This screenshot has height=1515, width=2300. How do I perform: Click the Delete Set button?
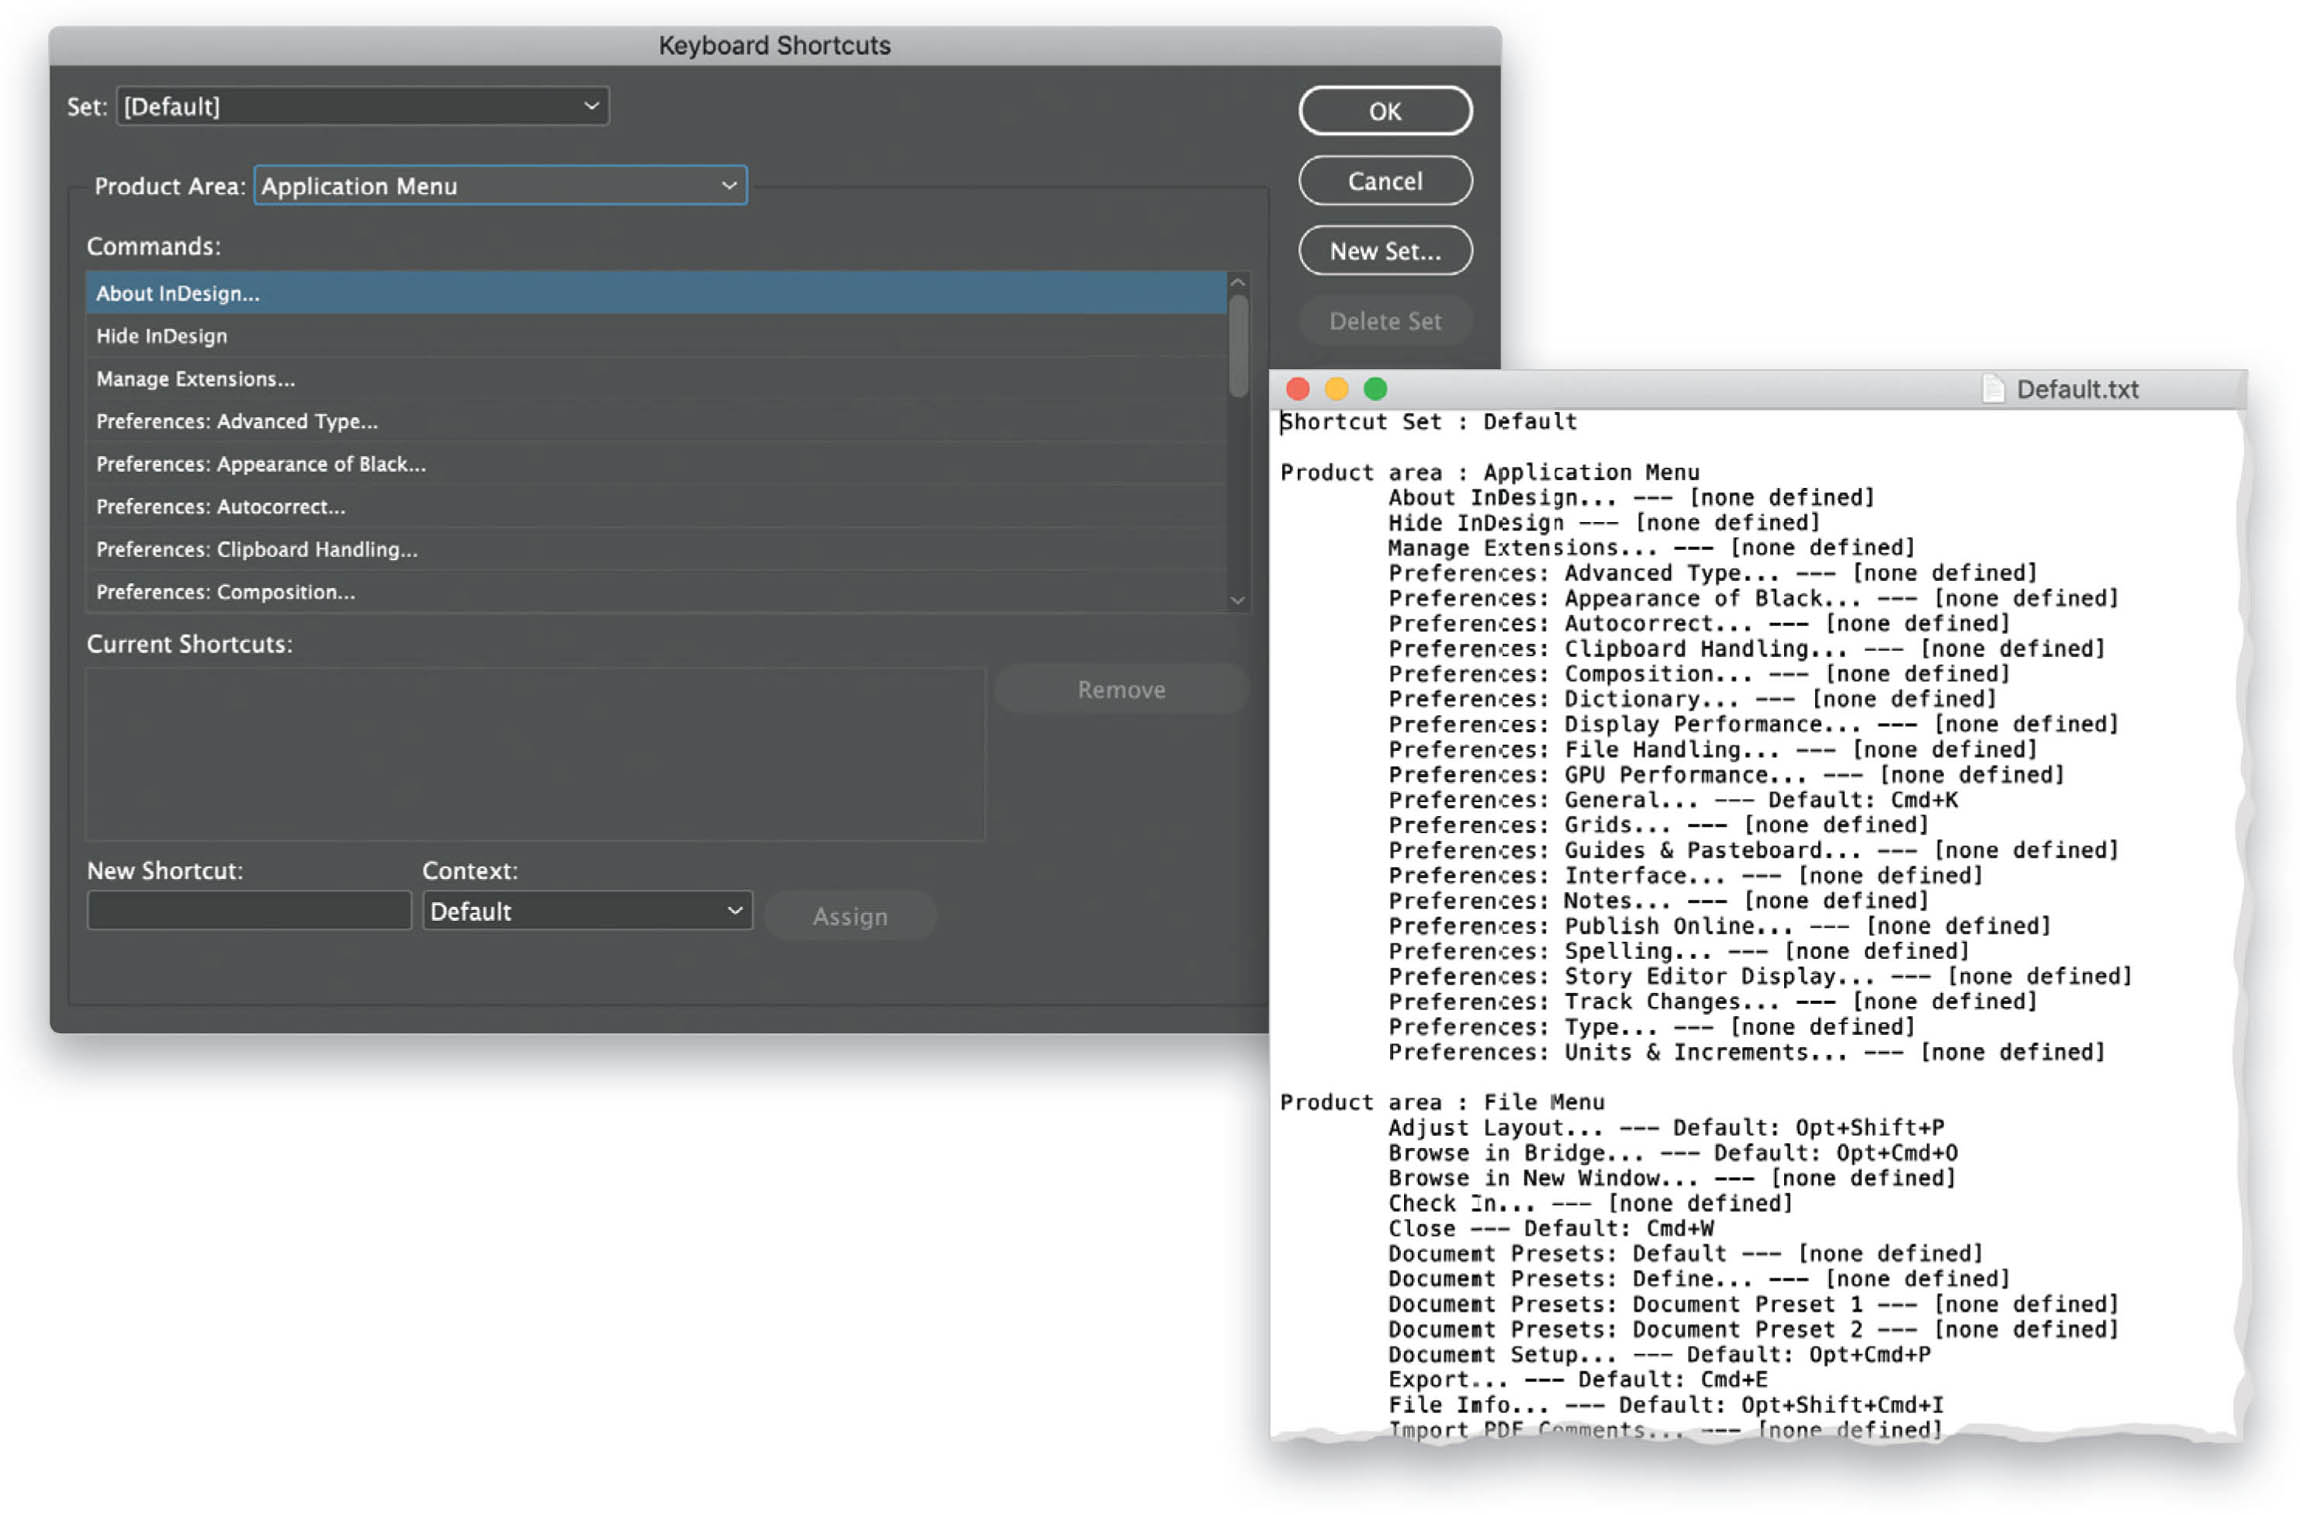click(x=1385, y=321)
